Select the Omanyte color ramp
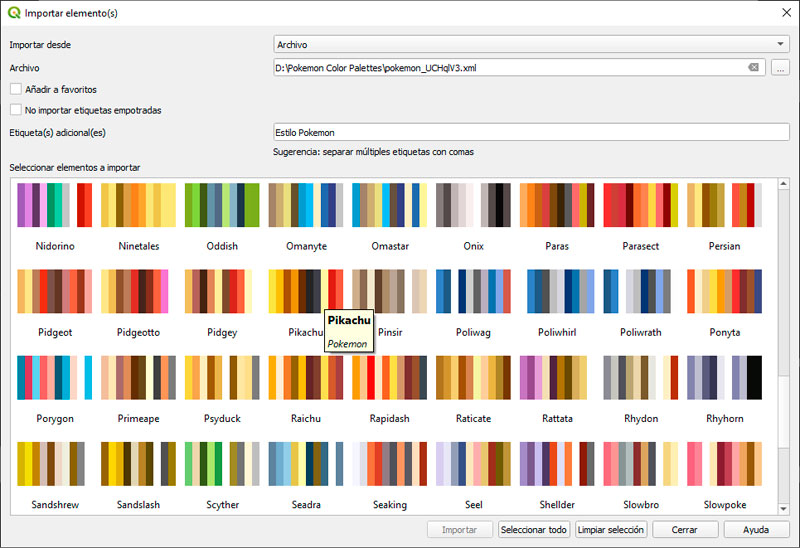This screenshot has height=548, width=800. point(306,205)
